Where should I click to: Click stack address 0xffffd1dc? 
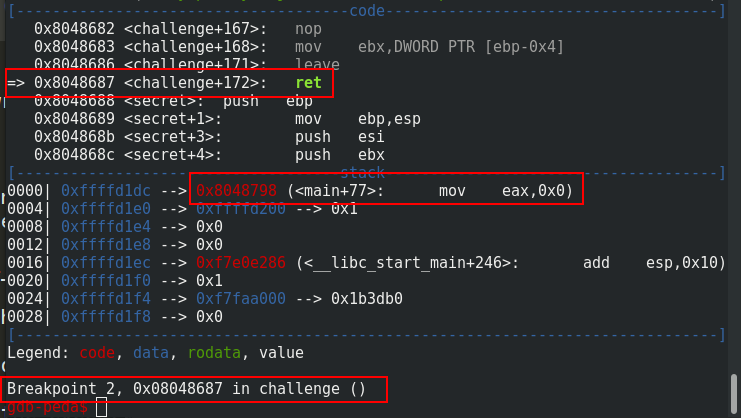[106, 190]
